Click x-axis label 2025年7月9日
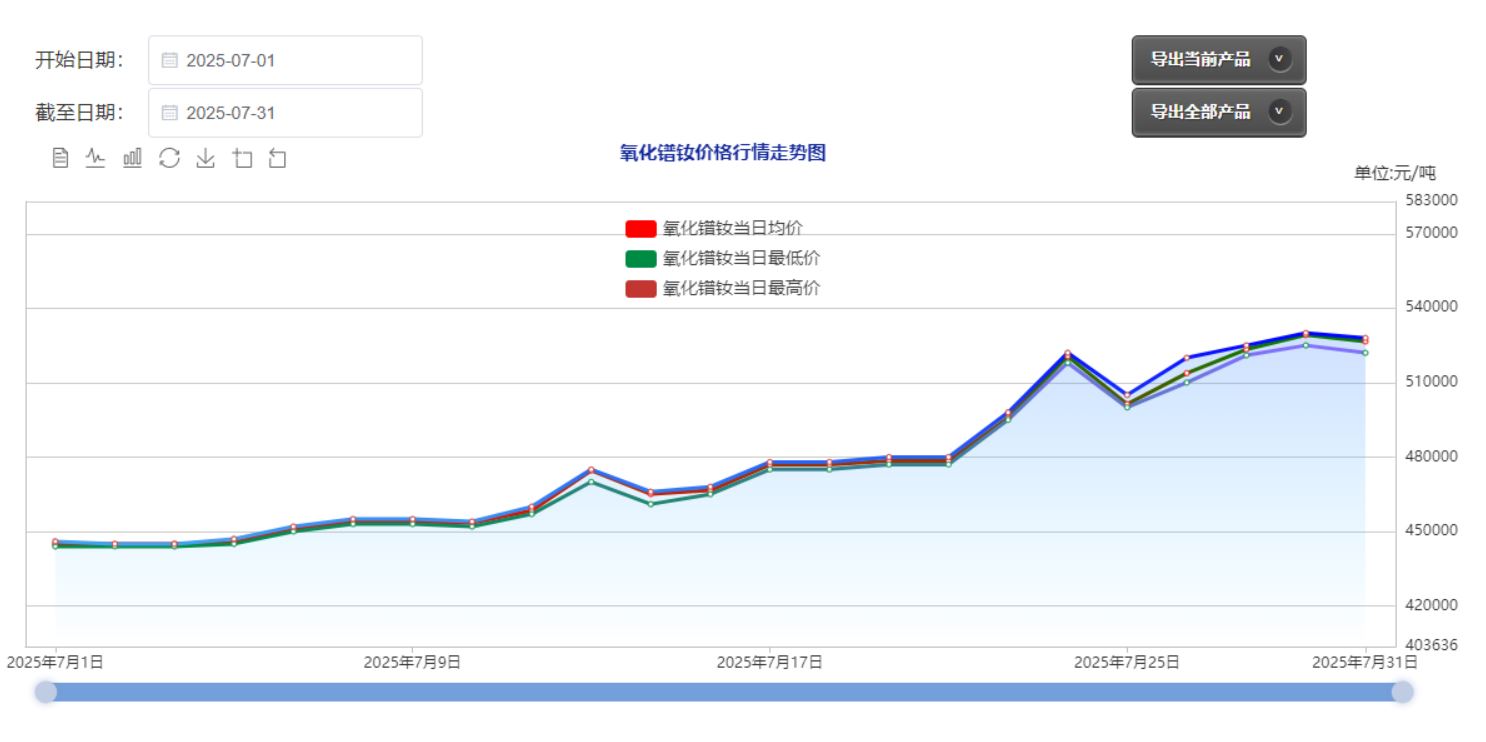This screenshot has height=742, width=1486. (412, 662)
